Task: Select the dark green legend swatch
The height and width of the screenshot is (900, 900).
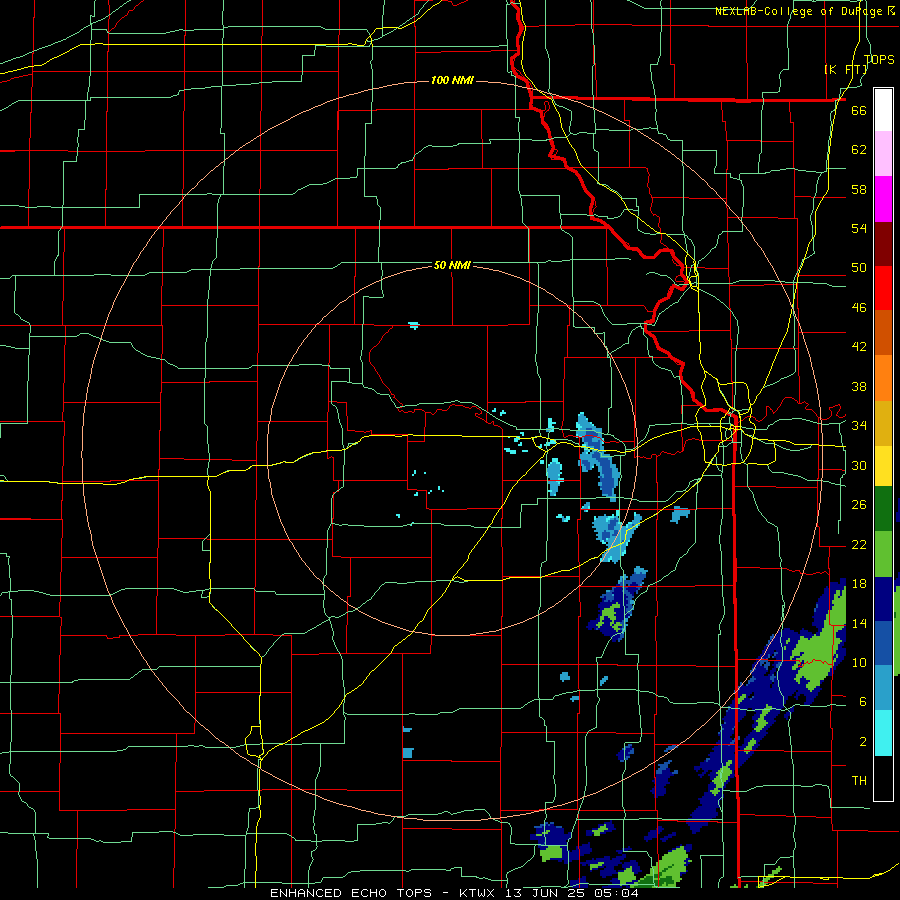Action: (x=883, y=509)
